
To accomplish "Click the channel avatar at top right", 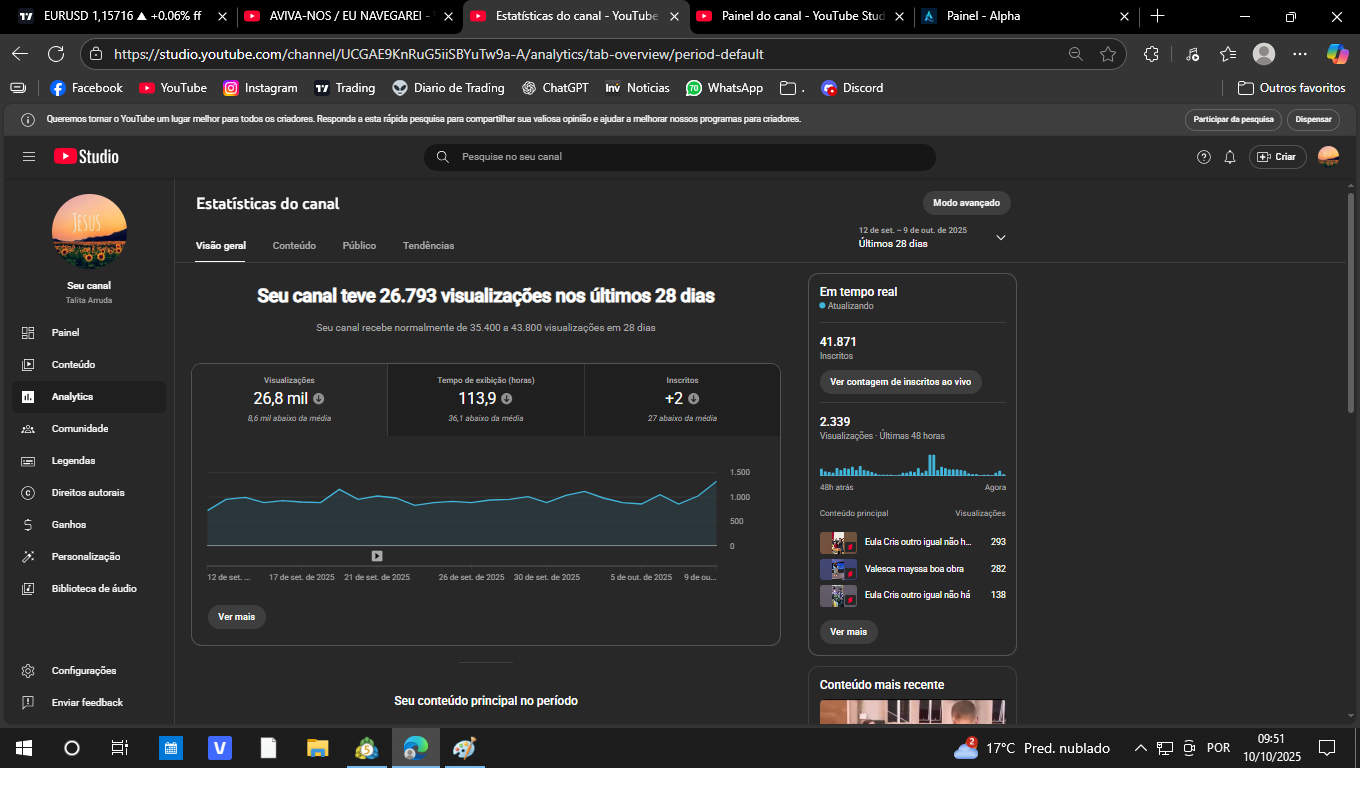I will [x=1328, y=157].
